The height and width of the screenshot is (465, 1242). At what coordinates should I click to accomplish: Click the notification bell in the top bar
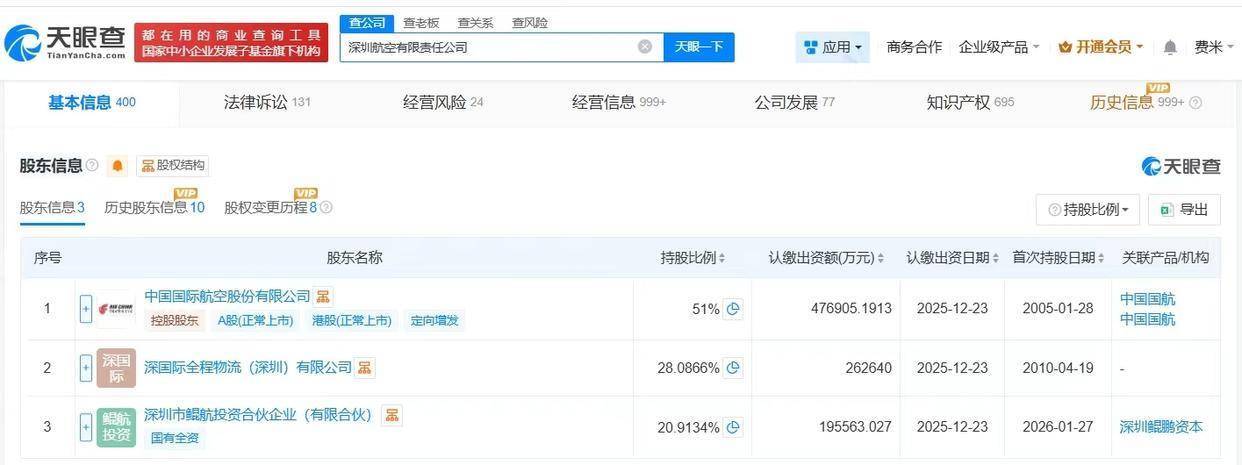[x=1170, y=47]
